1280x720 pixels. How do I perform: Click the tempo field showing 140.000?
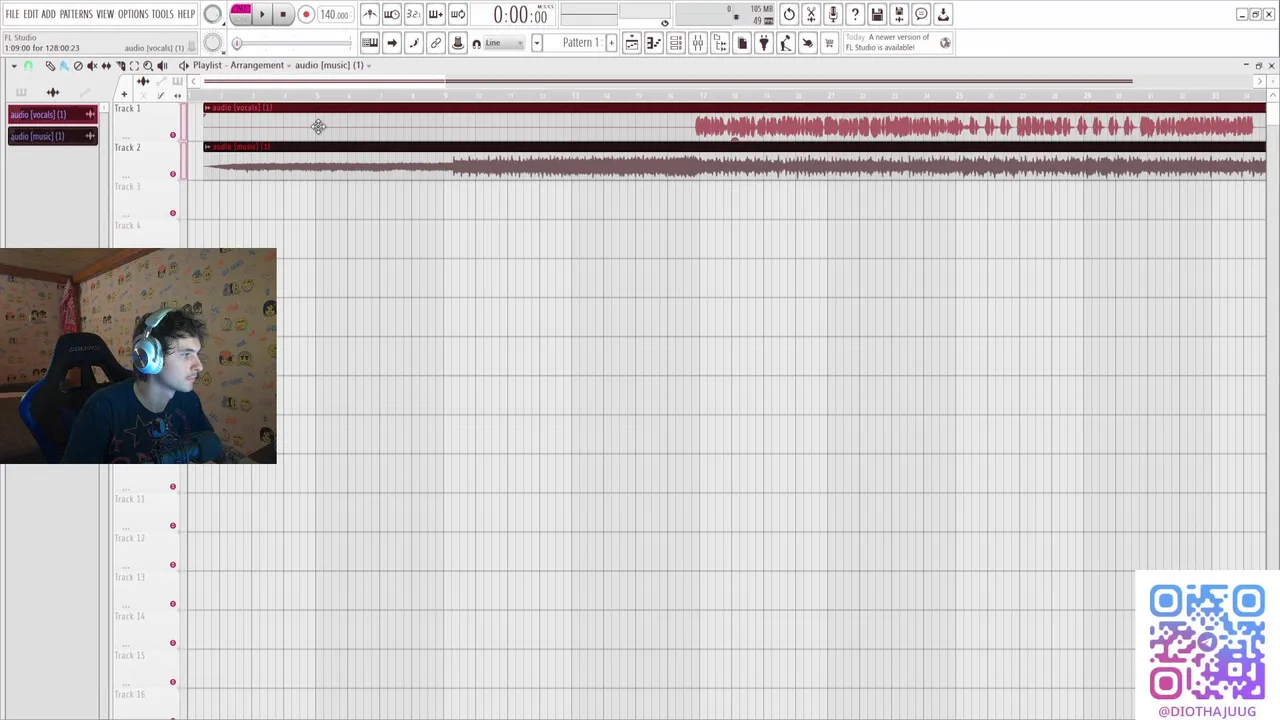point(334,15)
